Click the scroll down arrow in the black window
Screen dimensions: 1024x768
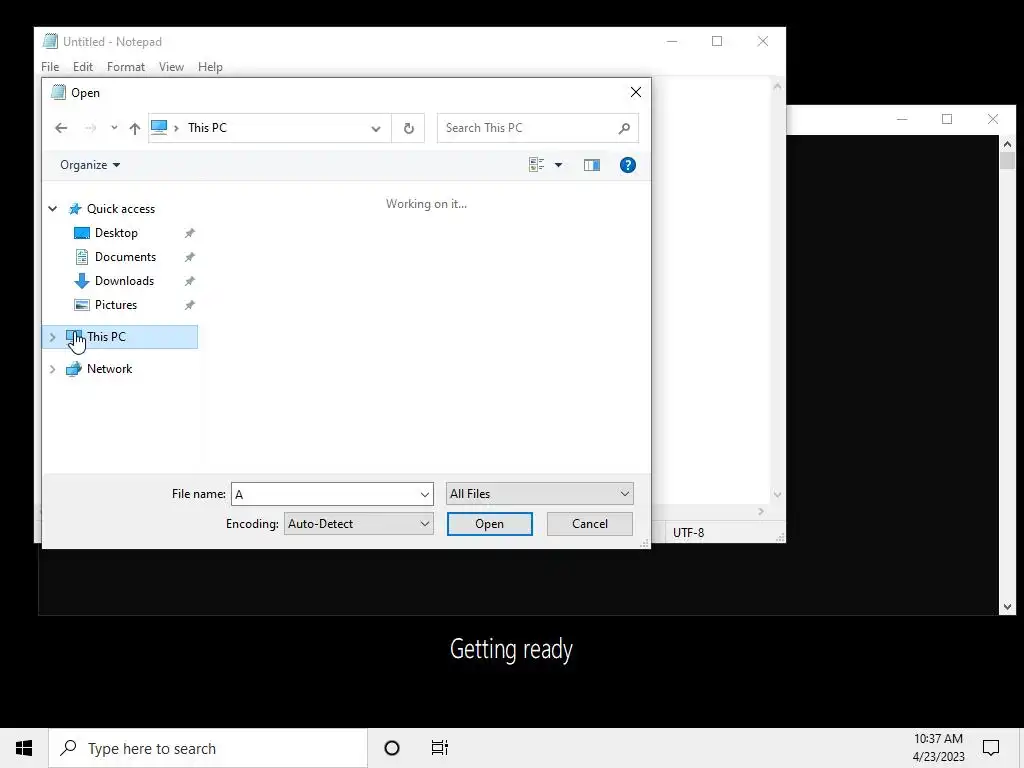tap(1007, 607)
